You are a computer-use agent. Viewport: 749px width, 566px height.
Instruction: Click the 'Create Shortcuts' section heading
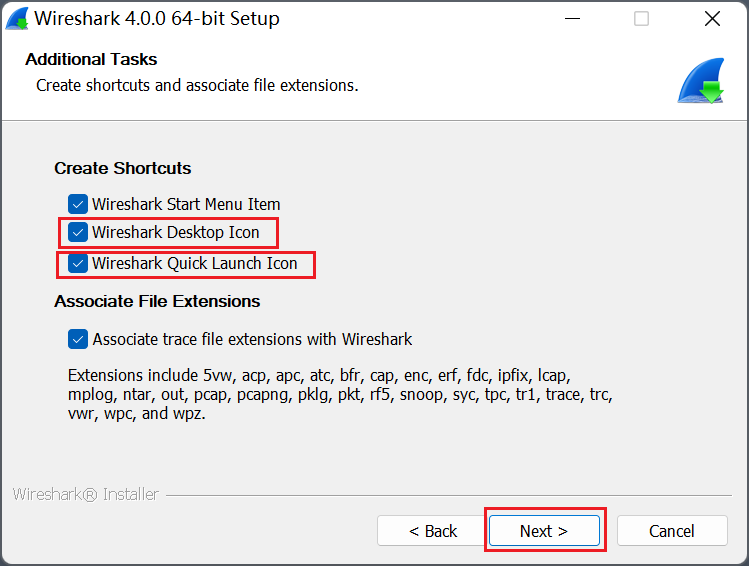click(123, 168)
